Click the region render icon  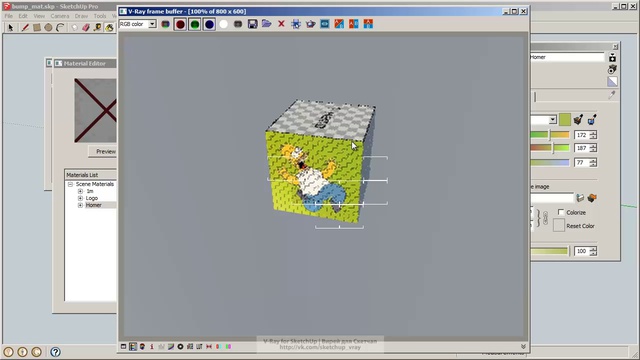click(325, 24)
